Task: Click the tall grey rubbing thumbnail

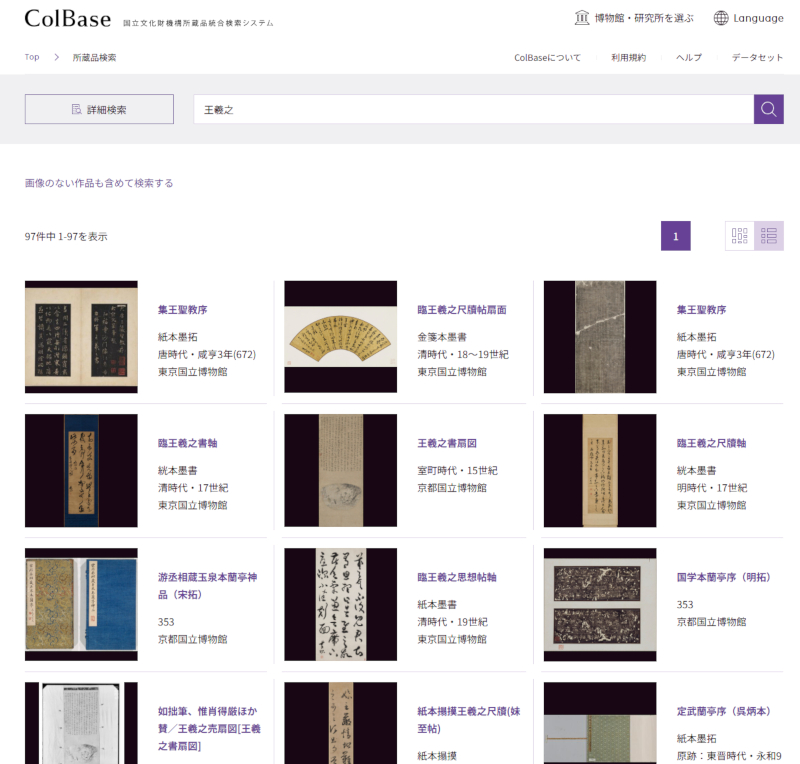Action: pos(600,337)
